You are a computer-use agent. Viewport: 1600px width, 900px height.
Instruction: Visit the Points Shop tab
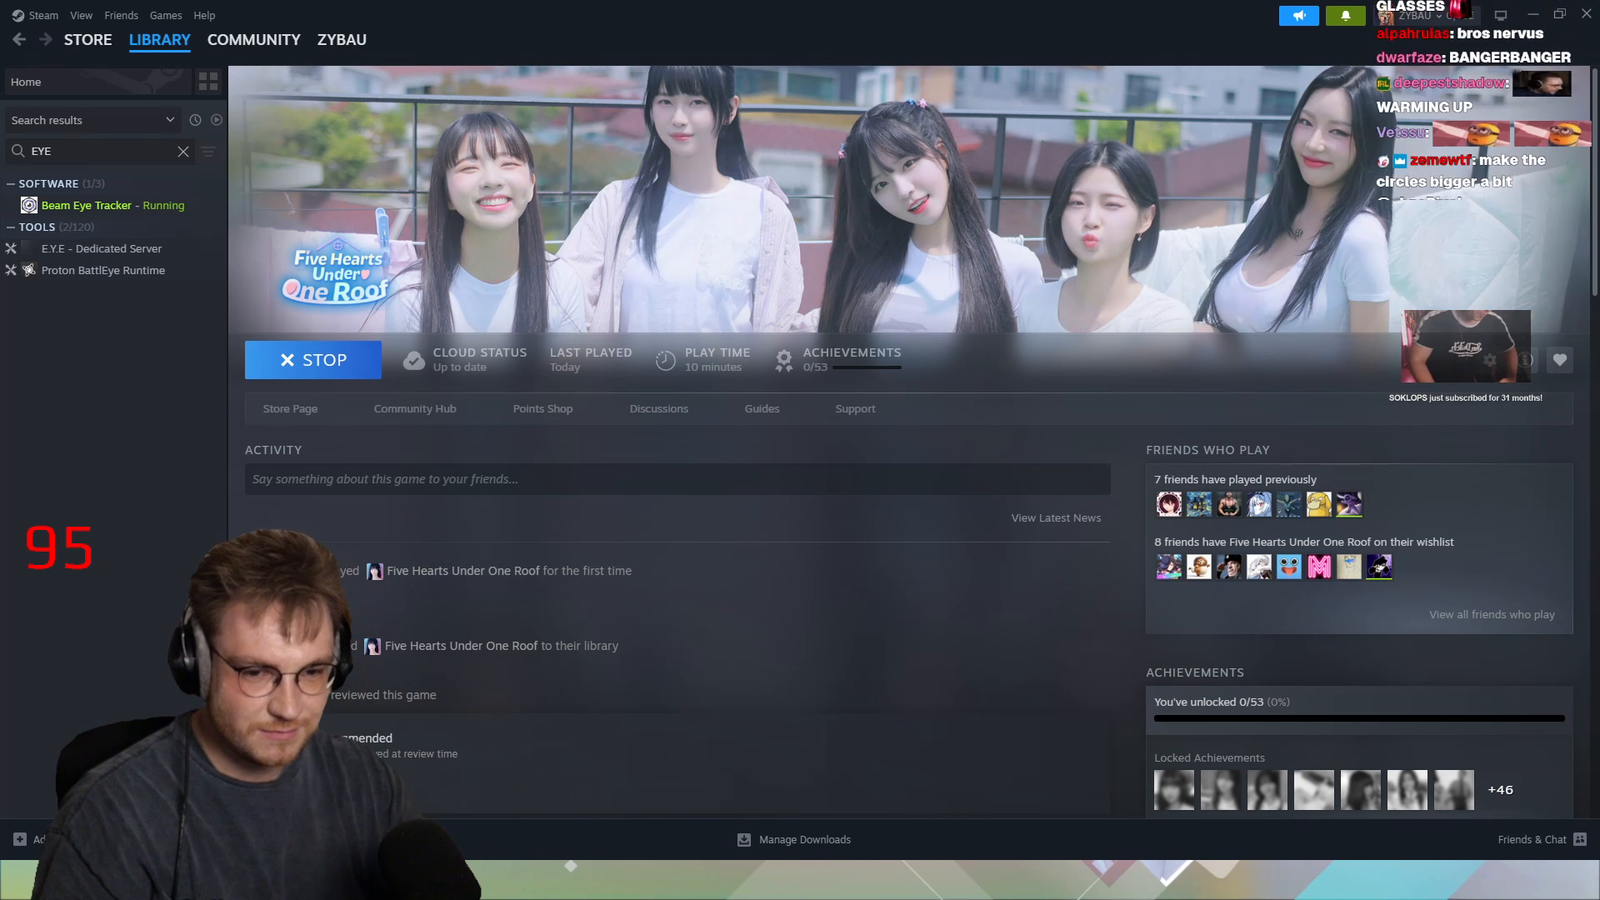coord(543,409)
